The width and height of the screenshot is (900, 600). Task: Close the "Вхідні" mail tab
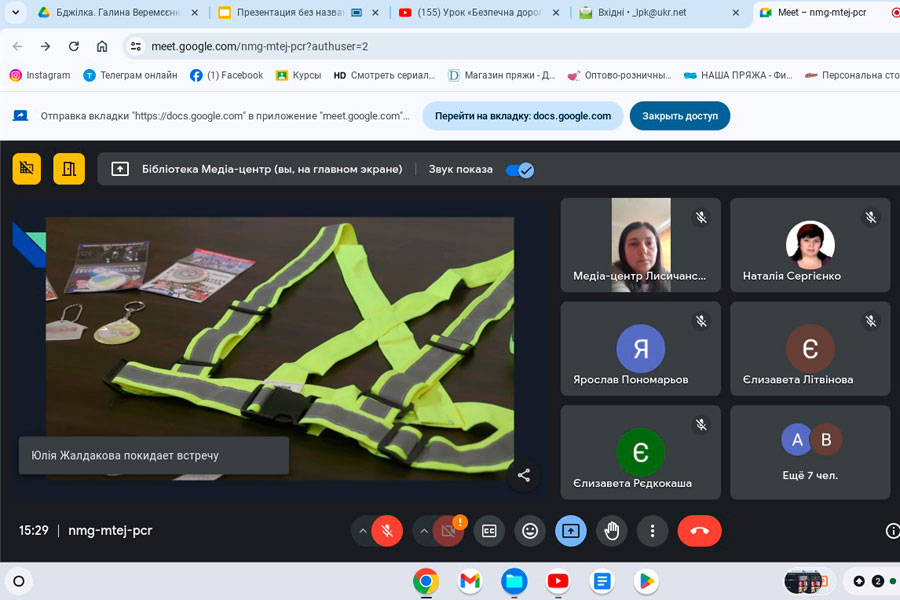coord(736,12)
